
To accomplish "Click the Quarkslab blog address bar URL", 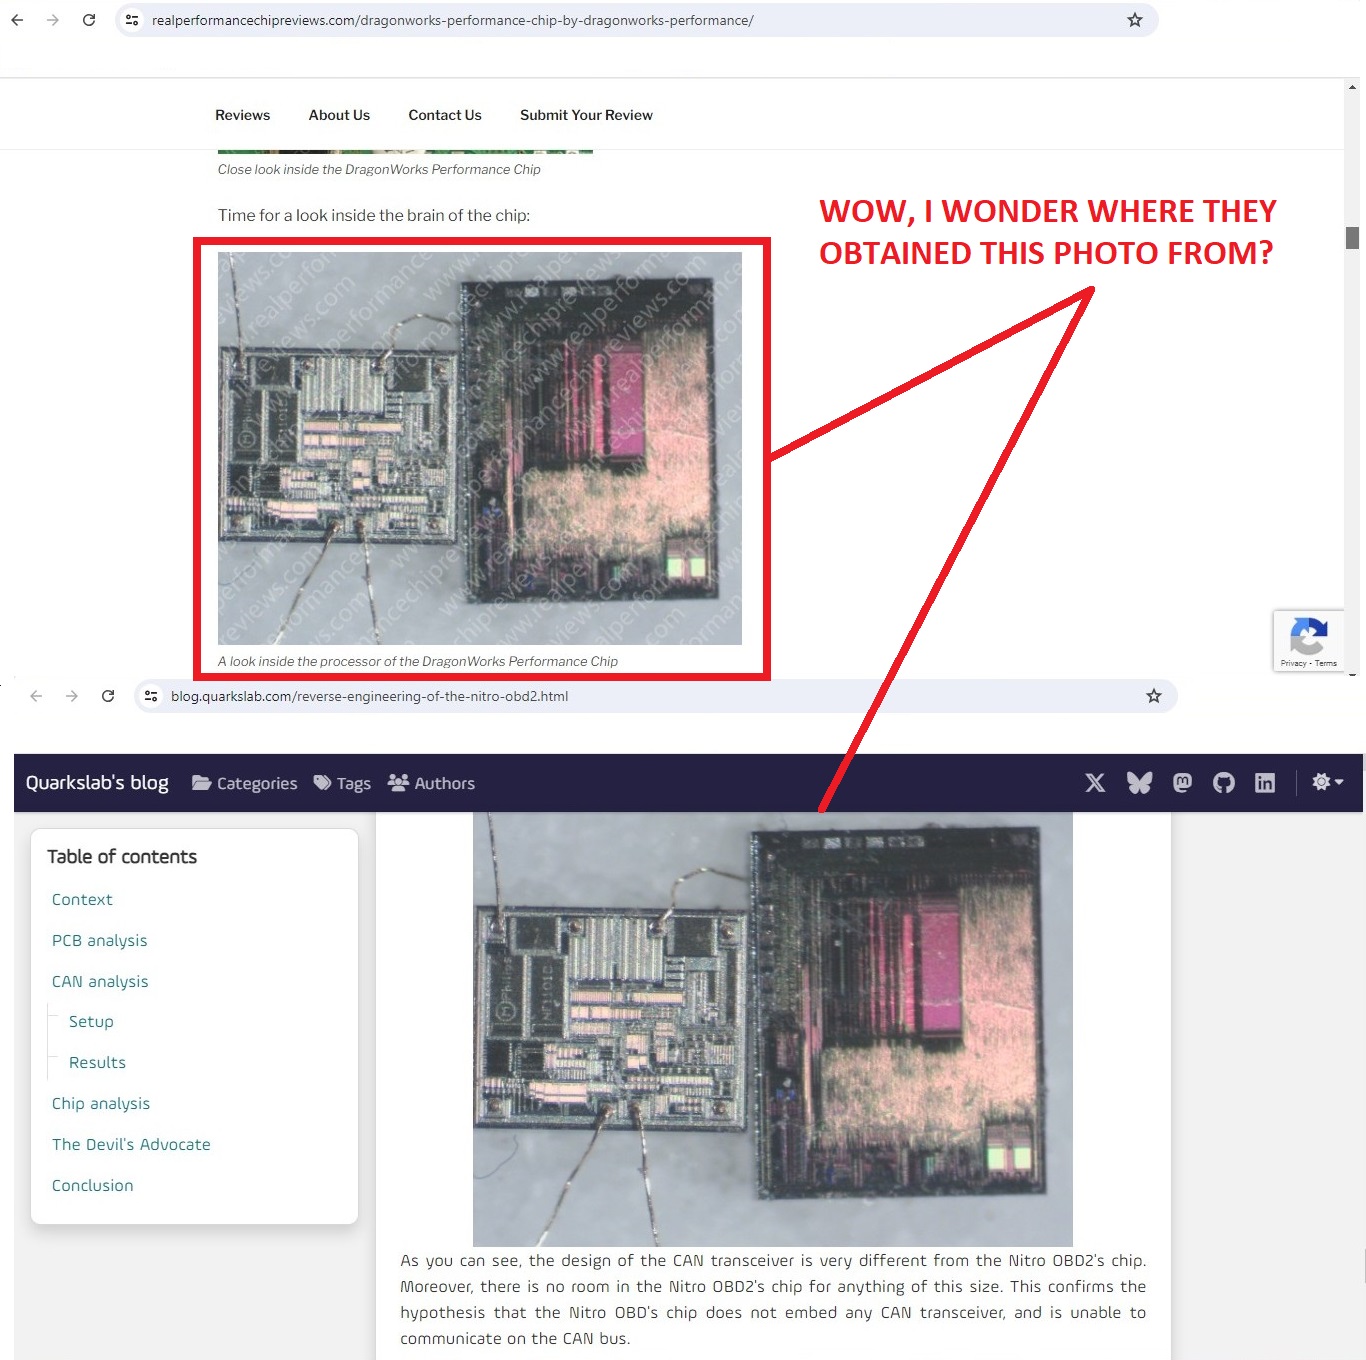I will pos(369,696).
